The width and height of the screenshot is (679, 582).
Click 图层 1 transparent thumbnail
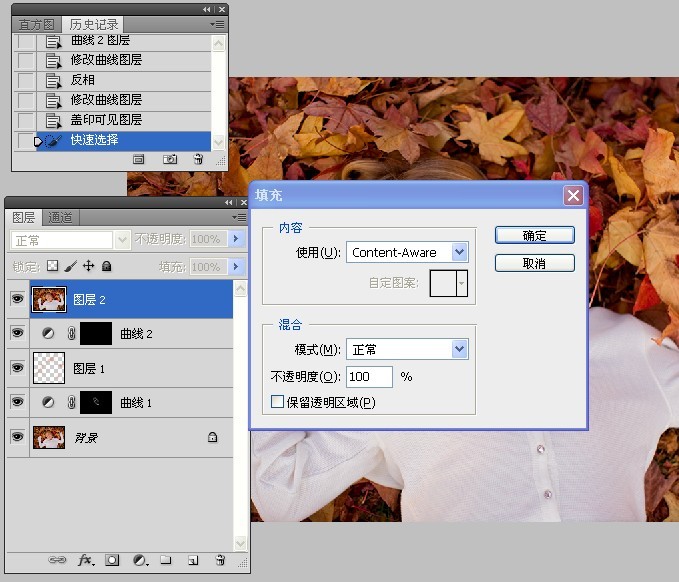(49, 368)
